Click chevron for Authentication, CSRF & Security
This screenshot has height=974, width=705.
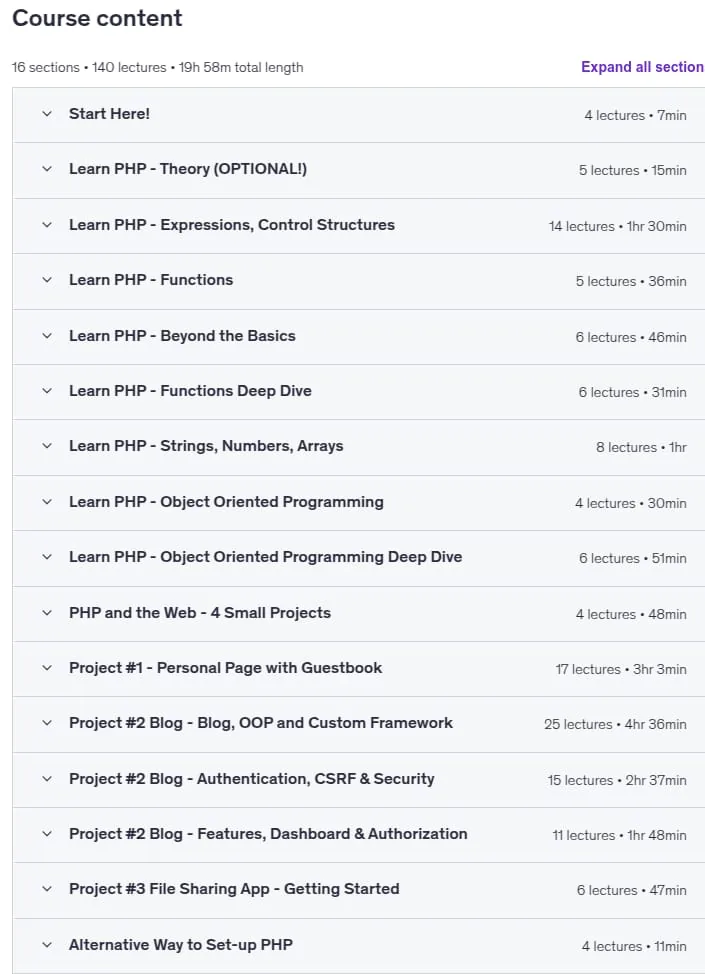click(x=47, y=779)
